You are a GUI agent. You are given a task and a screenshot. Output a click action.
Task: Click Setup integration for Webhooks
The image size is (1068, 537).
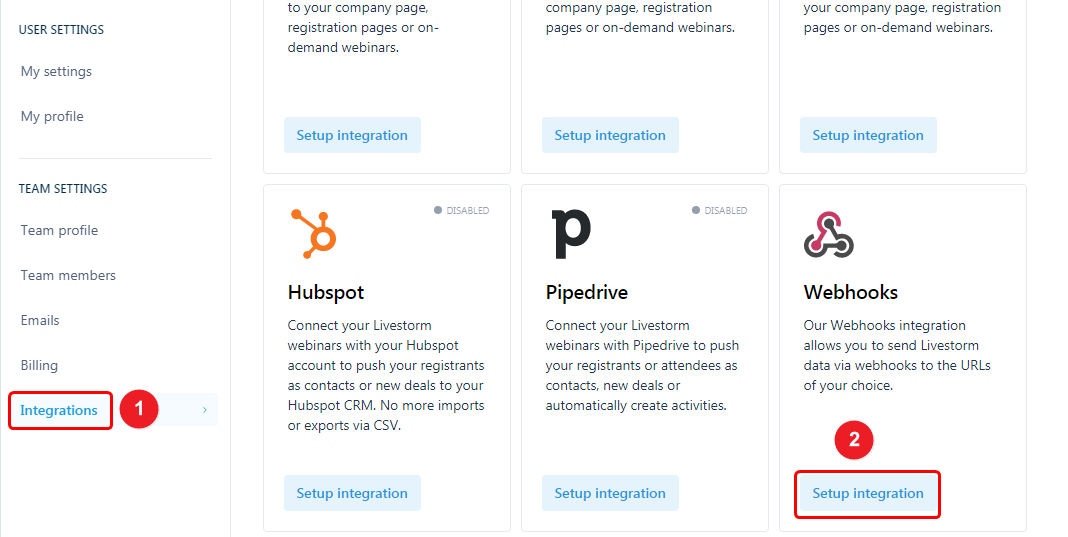[868, 493]
